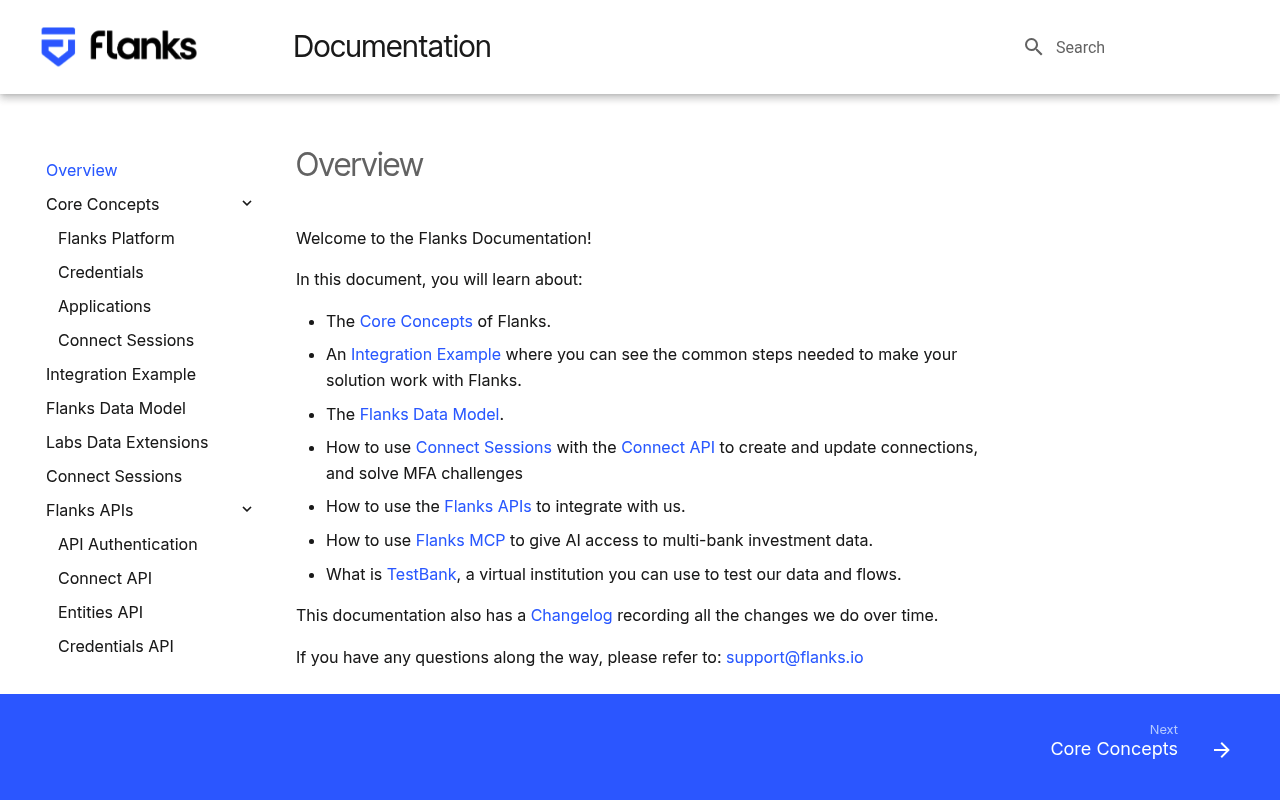Open Labs Data Extensions in sidebar
The image size is (1280, 800).
tap(127, 442)
